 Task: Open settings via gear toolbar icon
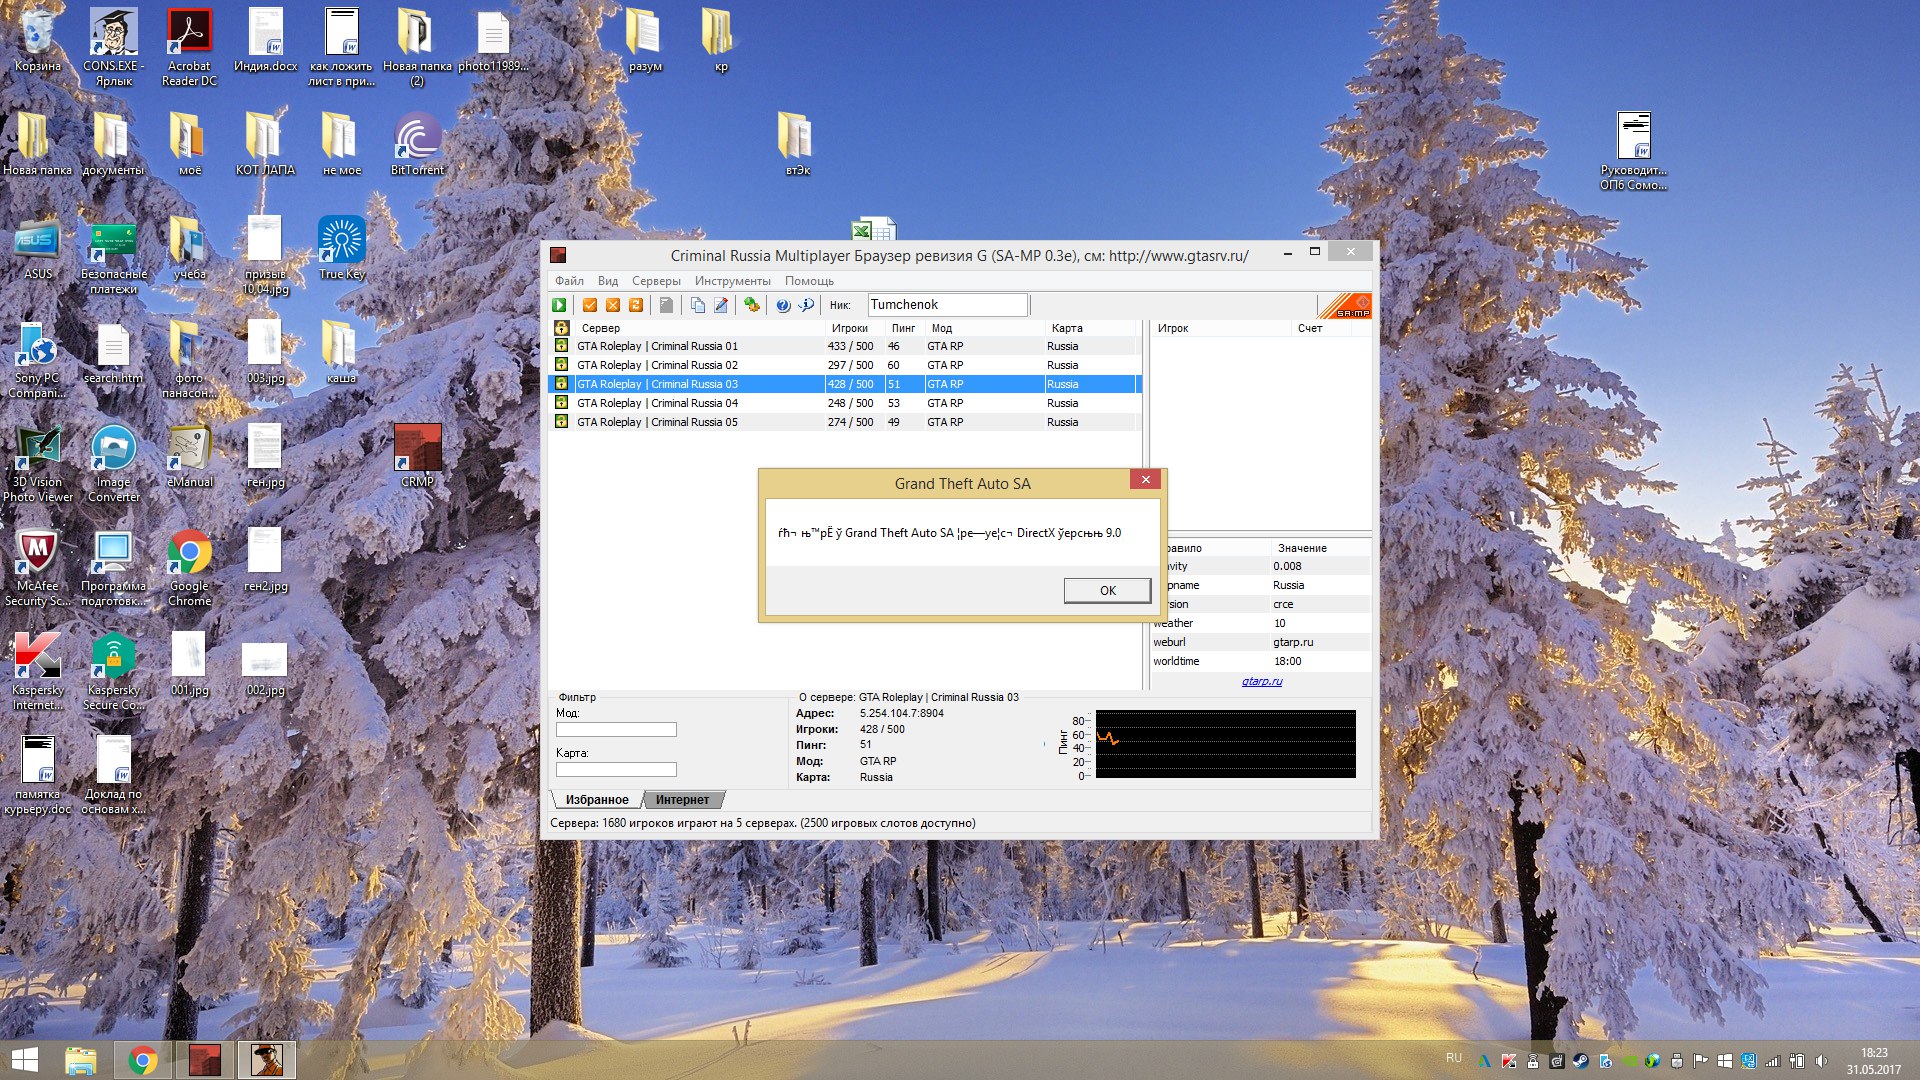coord(752,305)
